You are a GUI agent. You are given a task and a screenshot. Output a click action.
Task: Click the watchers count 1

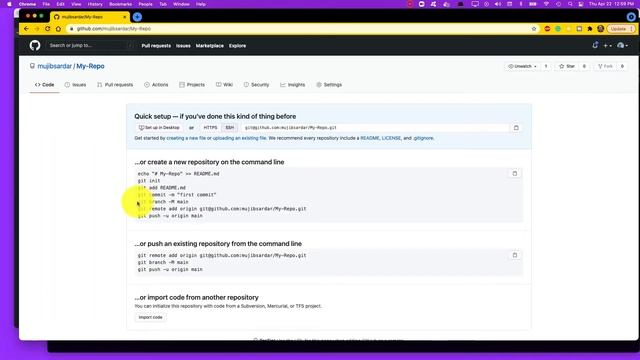pos(546,66)
